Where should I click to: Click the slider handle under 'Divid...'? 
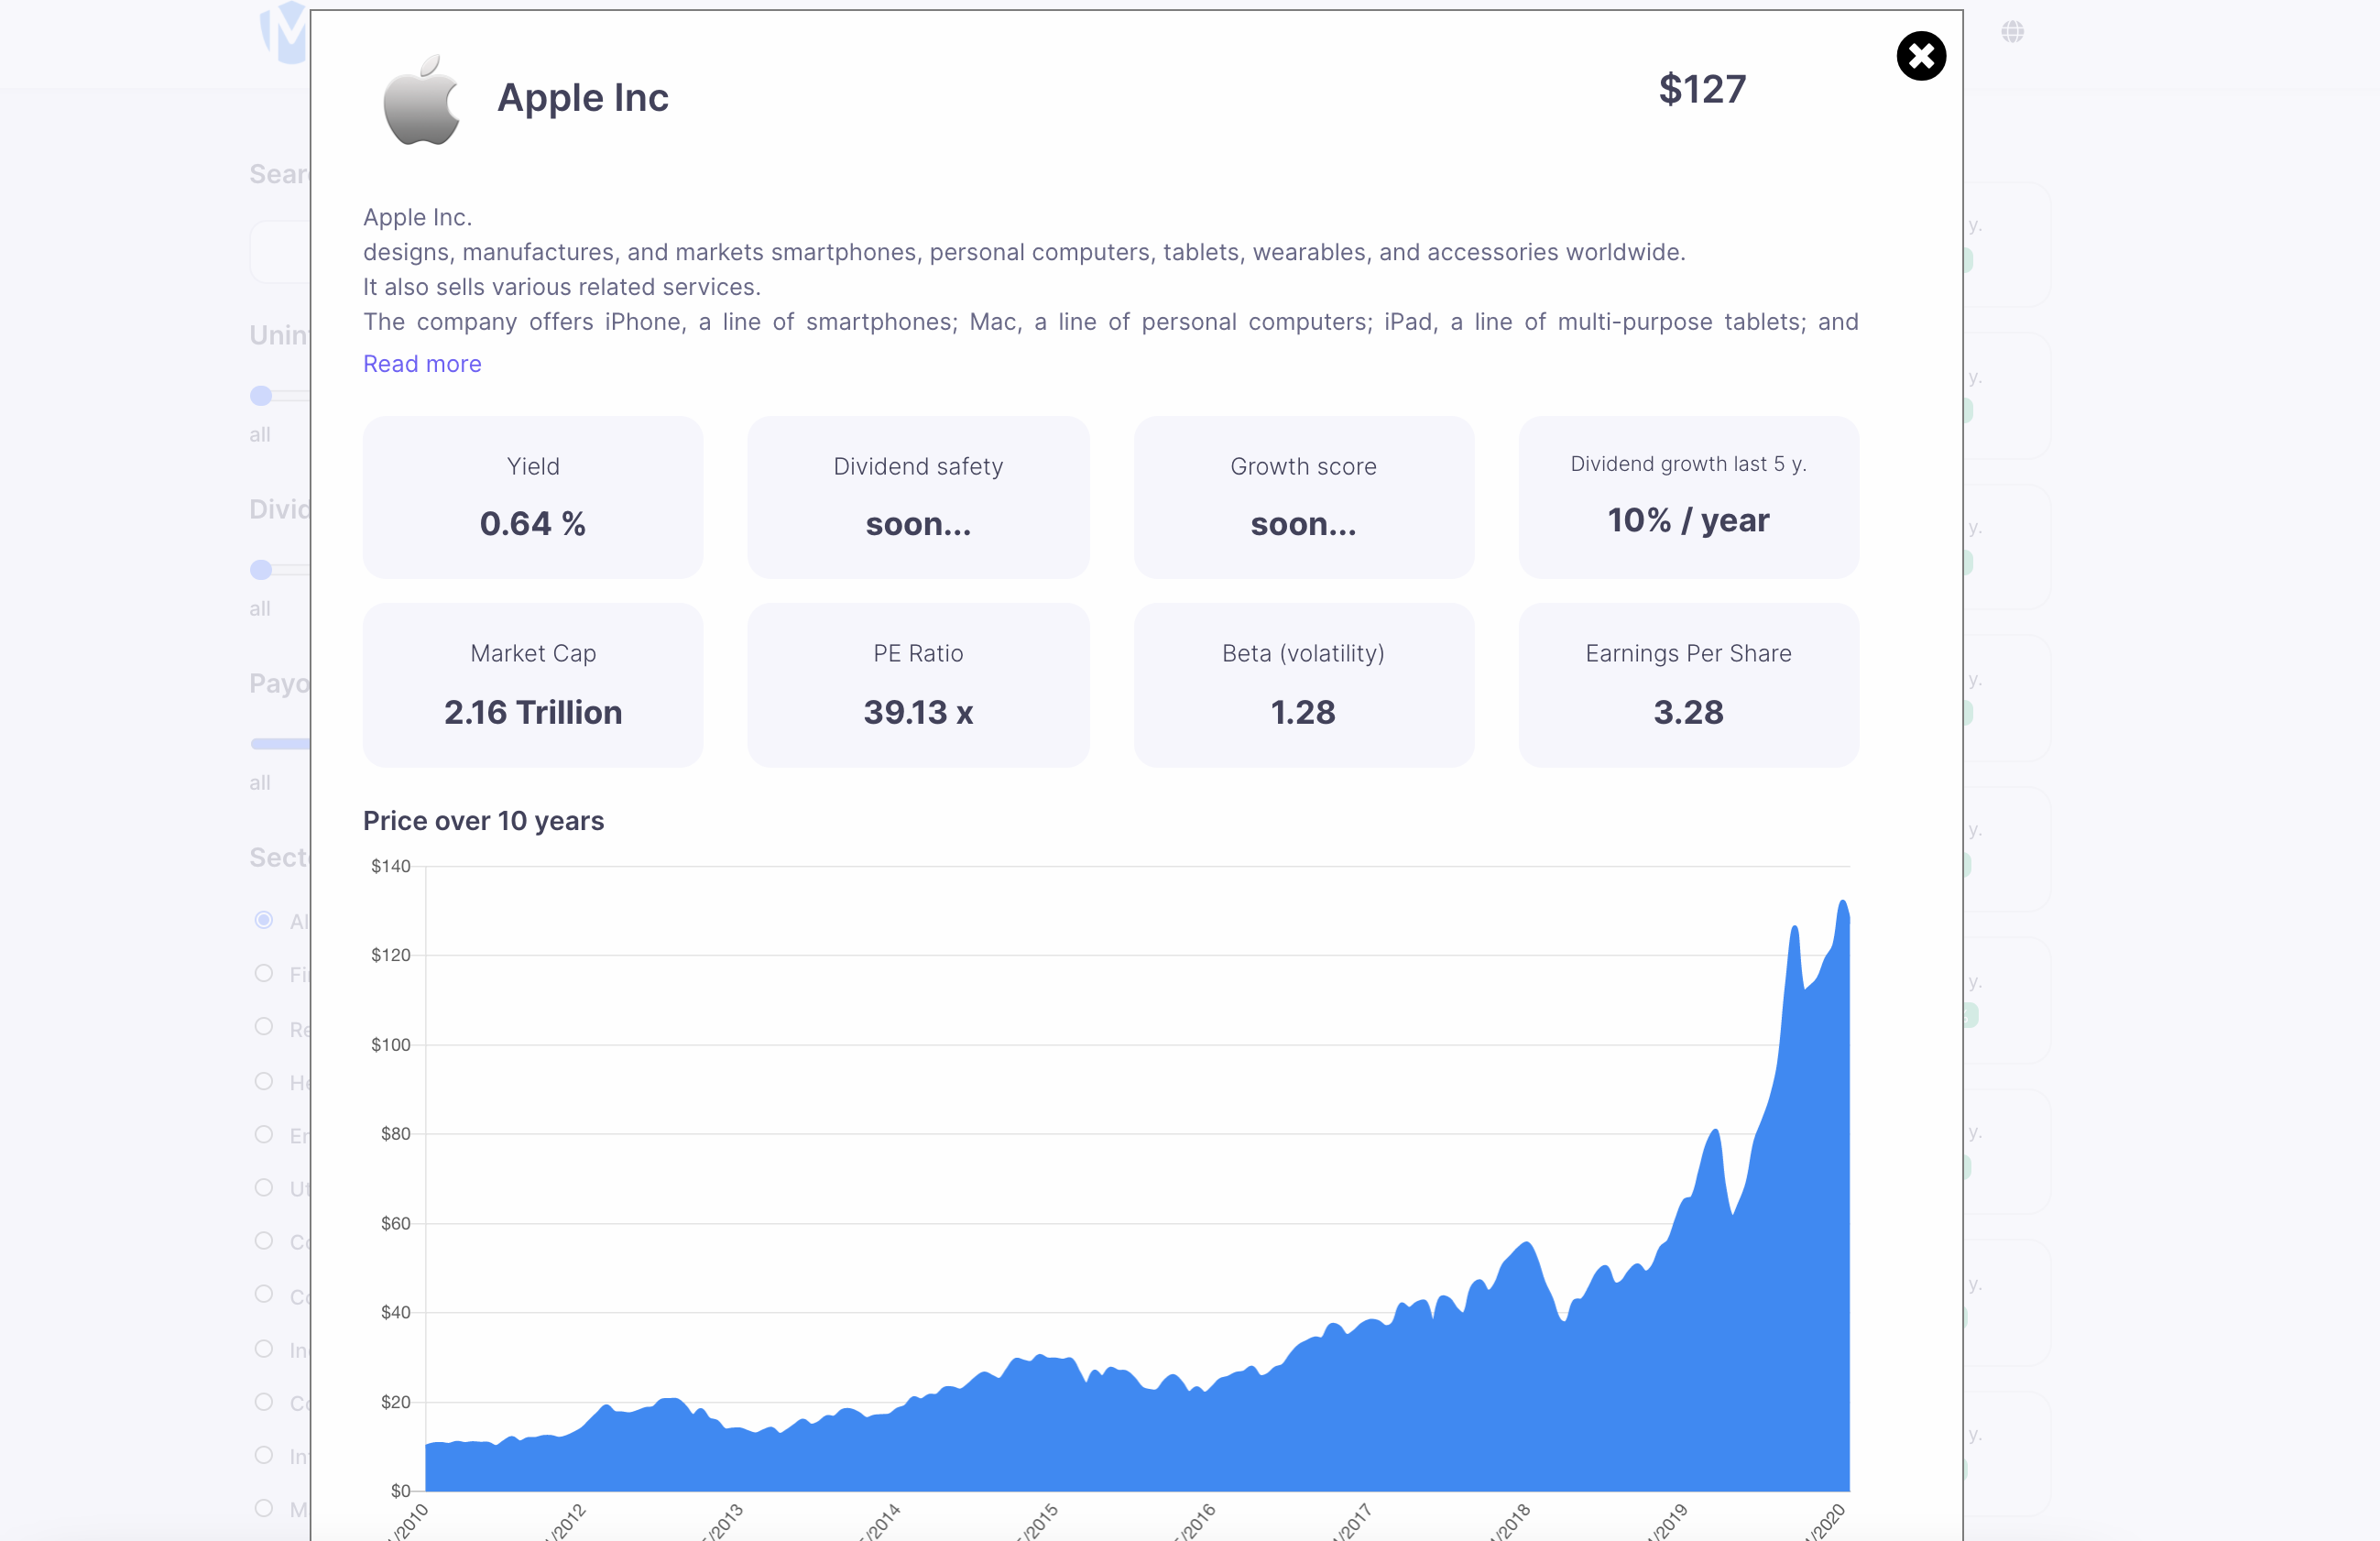[261, 570]
